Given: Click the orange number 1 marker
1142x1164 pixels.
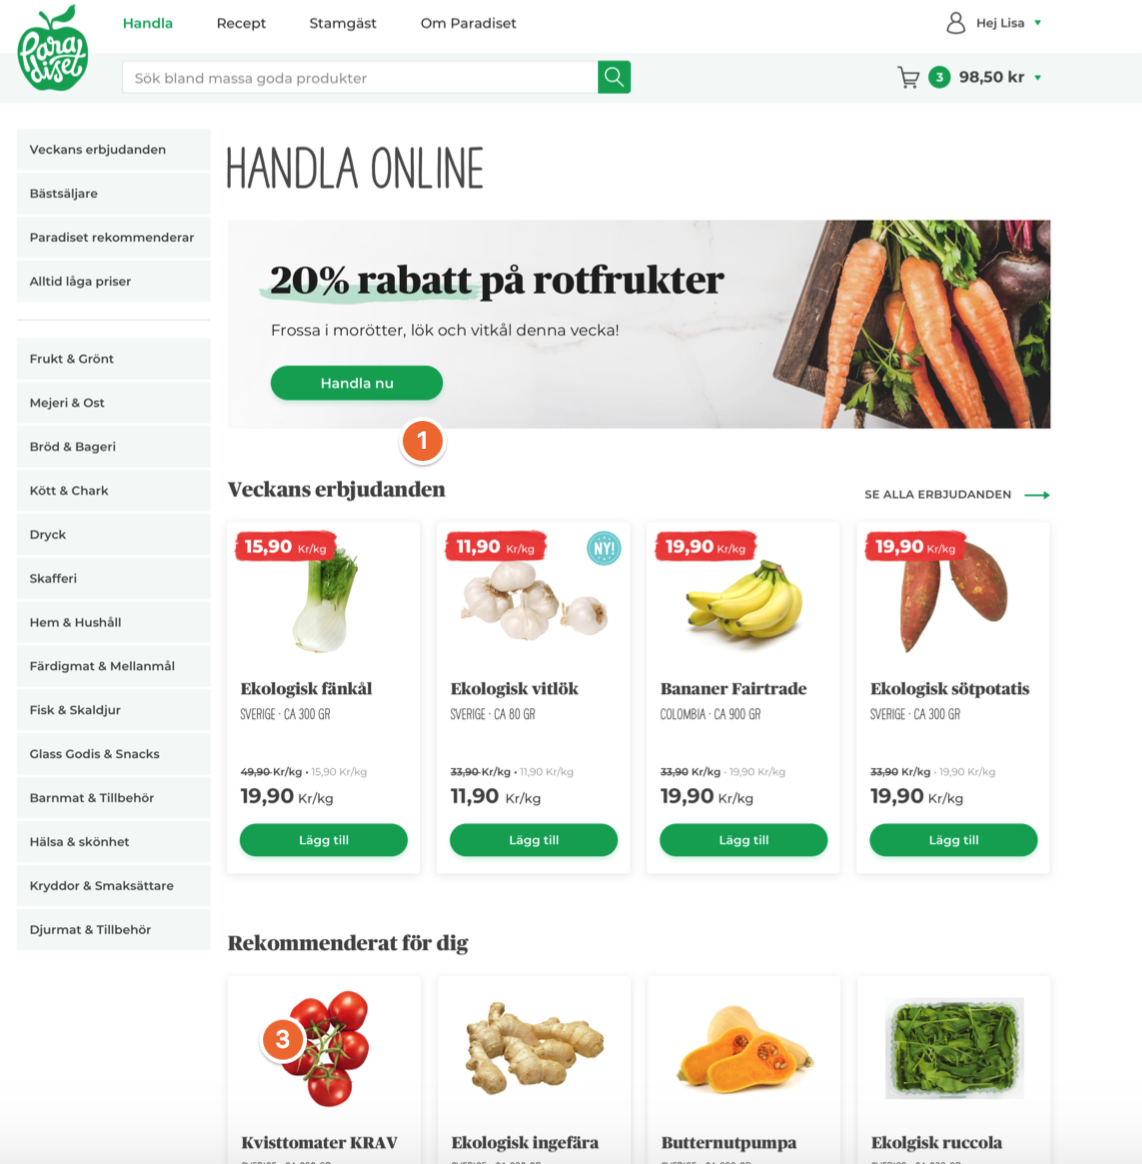Looking at the screenshot, I should (x=422, y=441).
